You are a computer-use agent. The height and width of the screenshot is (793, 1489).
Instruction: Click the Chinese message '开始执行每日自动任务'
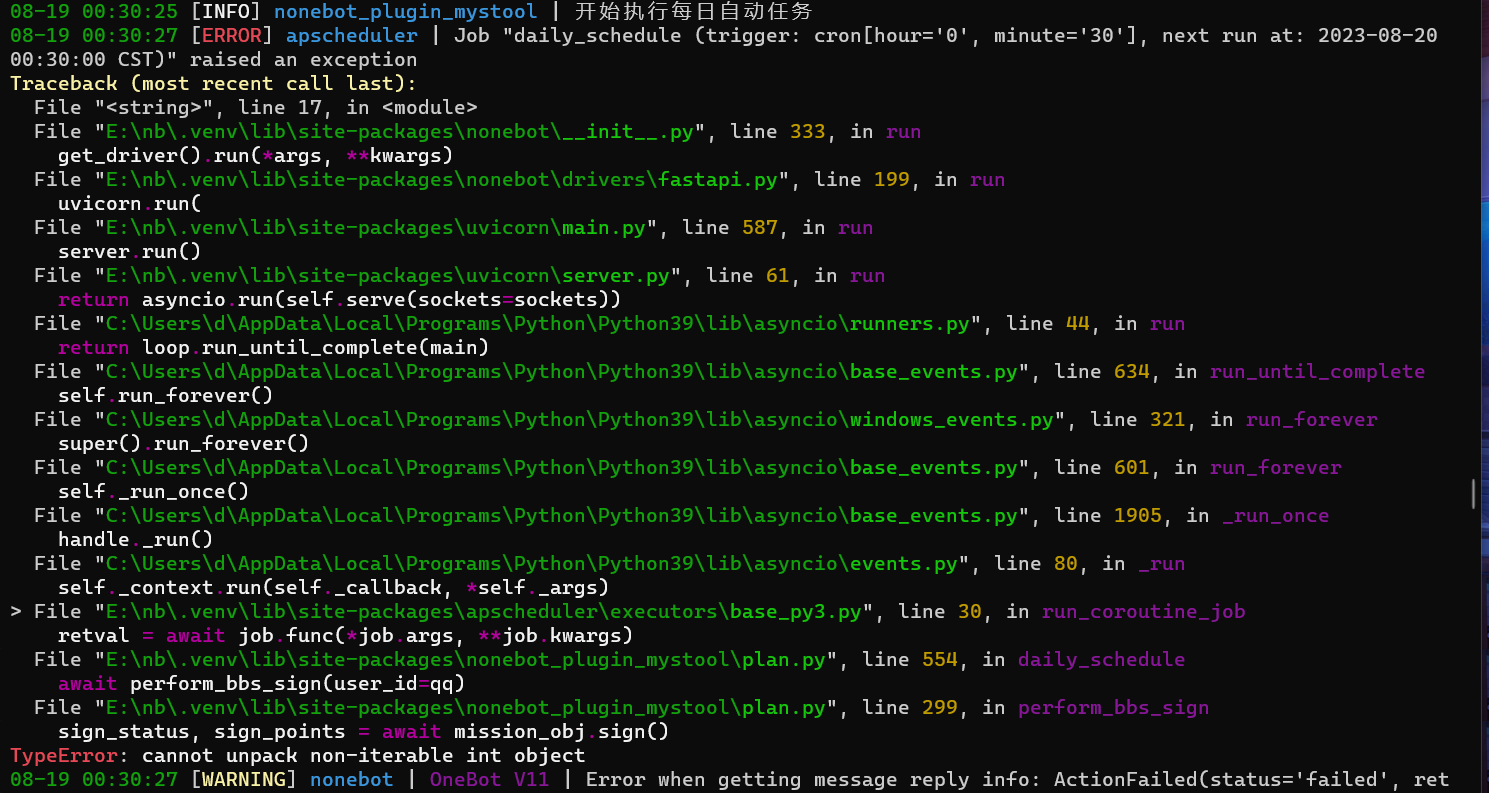(x=693, y=12)
